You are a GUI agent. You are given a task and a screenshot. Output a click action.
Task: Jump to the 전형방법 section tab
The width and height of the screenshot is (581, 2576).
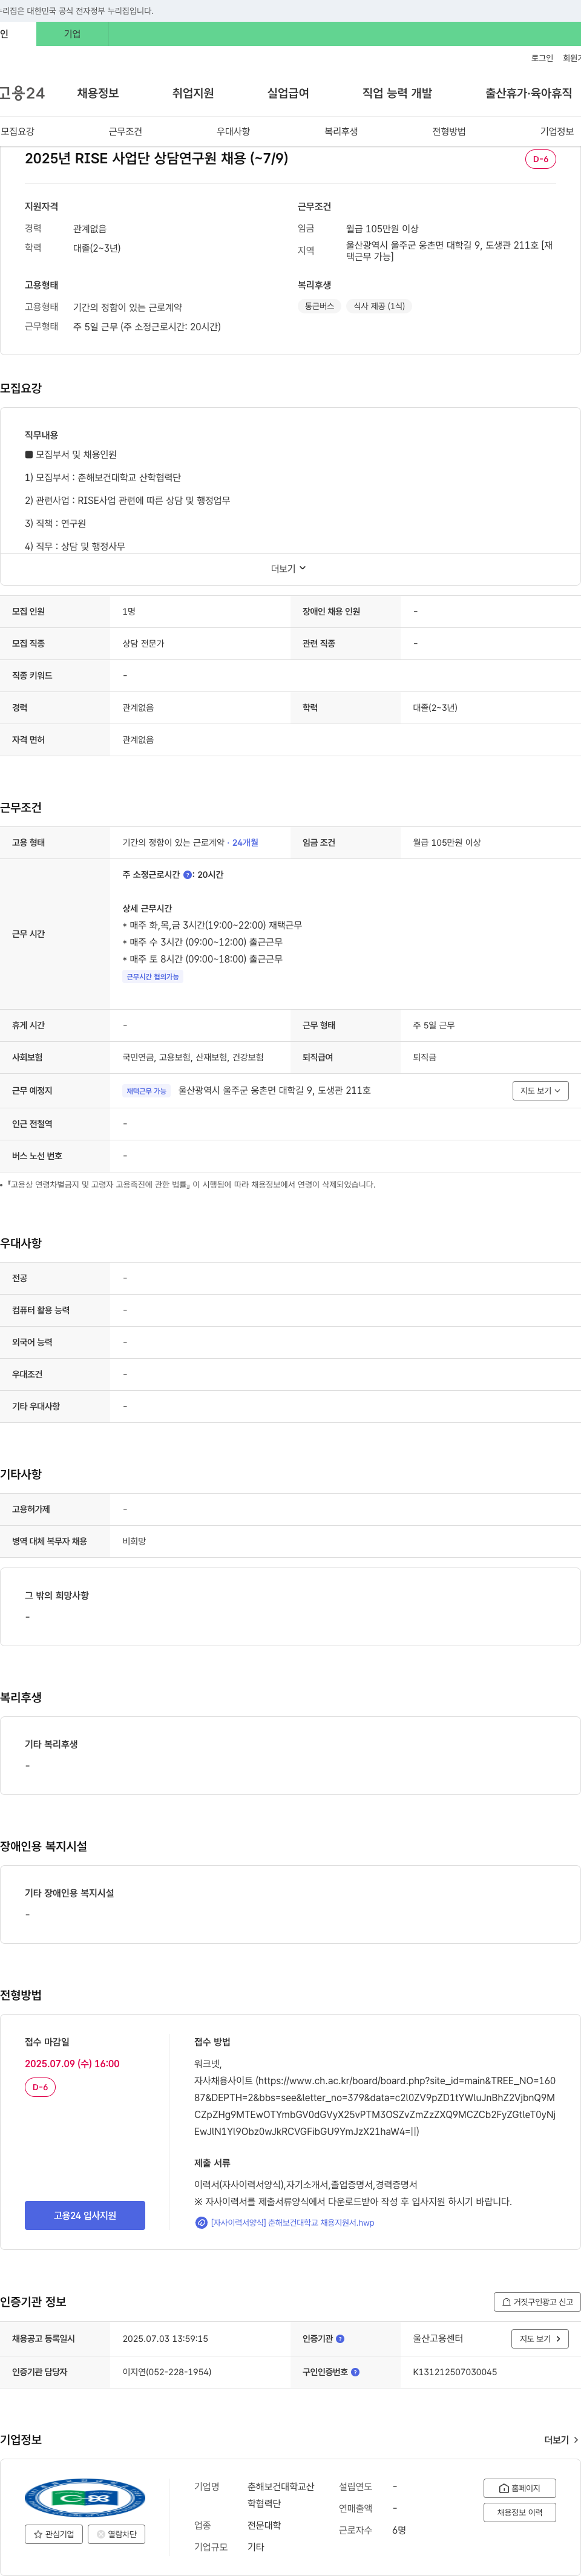coord(449,131)
